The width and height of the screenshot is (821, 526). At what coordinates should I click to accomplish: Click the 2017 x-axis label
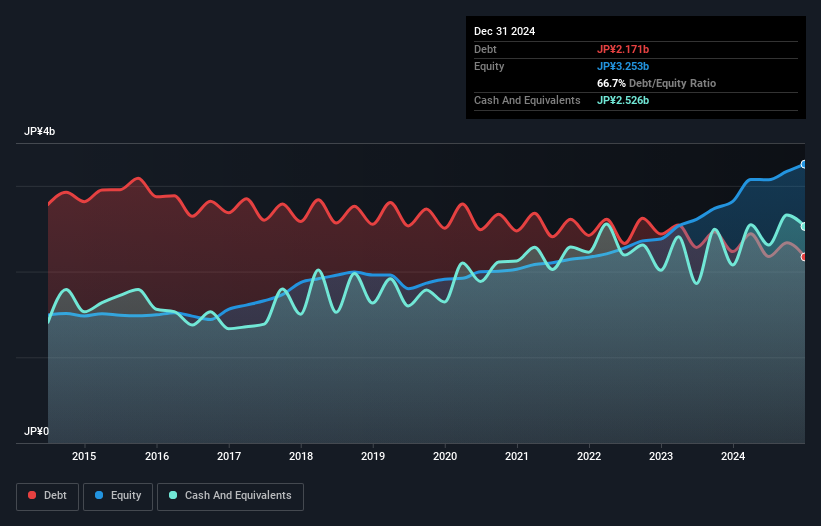229,456
